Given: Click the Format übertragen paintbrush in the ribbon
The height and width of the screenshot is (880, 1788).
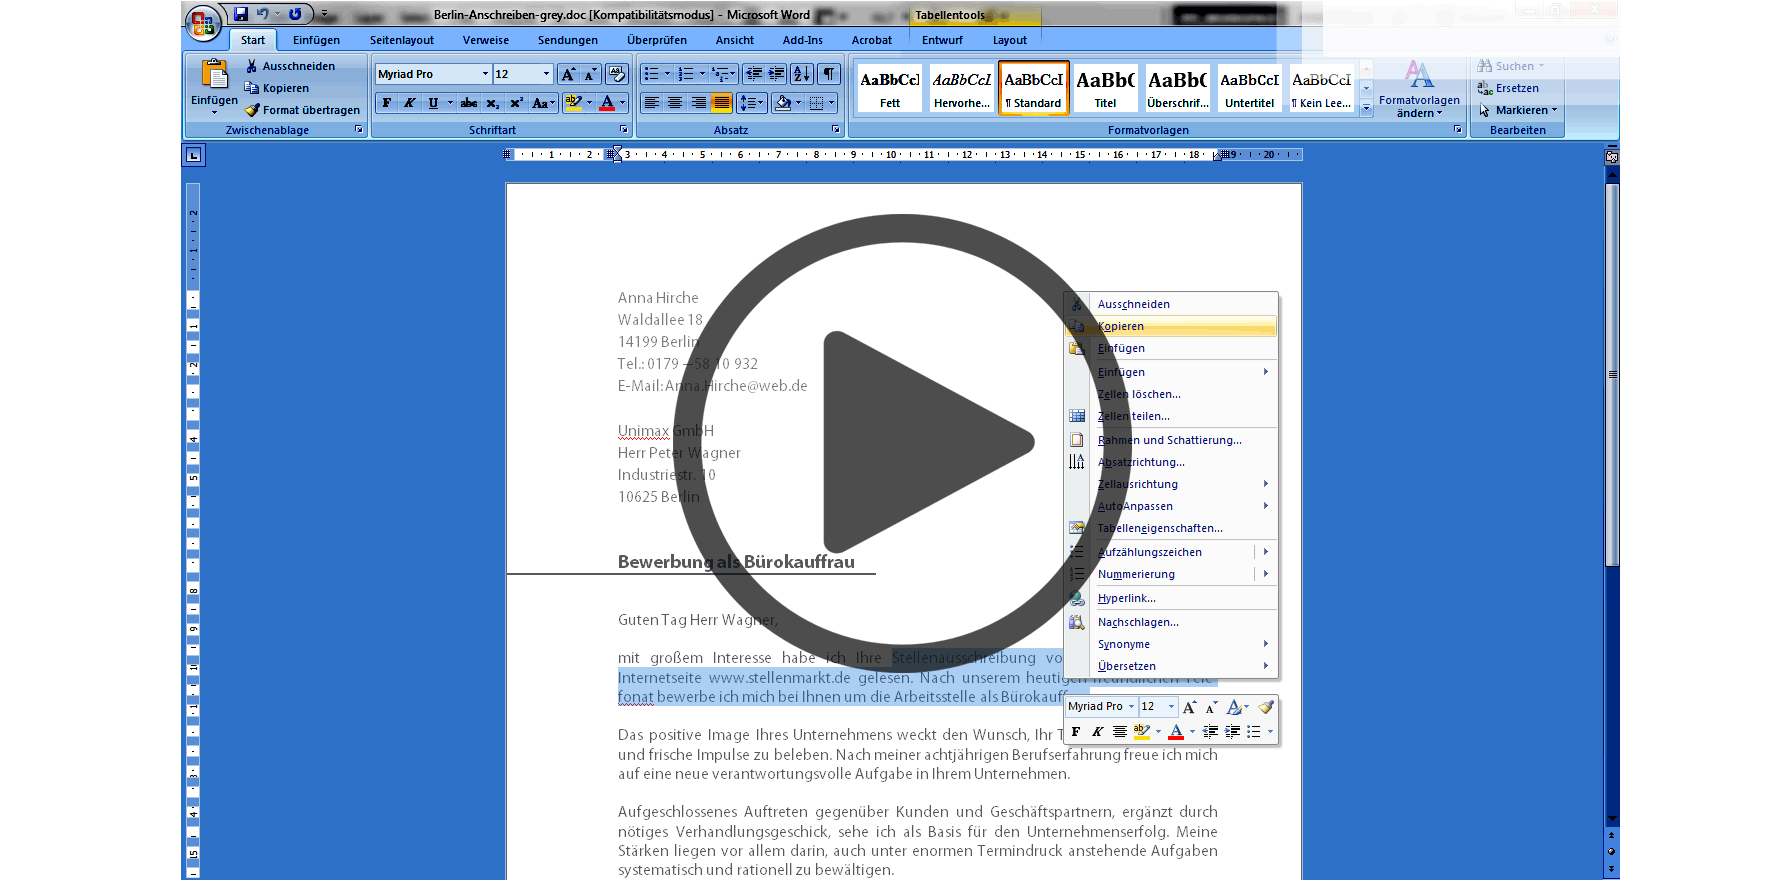Looking at the screenshot, I should pyautogui.click(x=253, y=110).
